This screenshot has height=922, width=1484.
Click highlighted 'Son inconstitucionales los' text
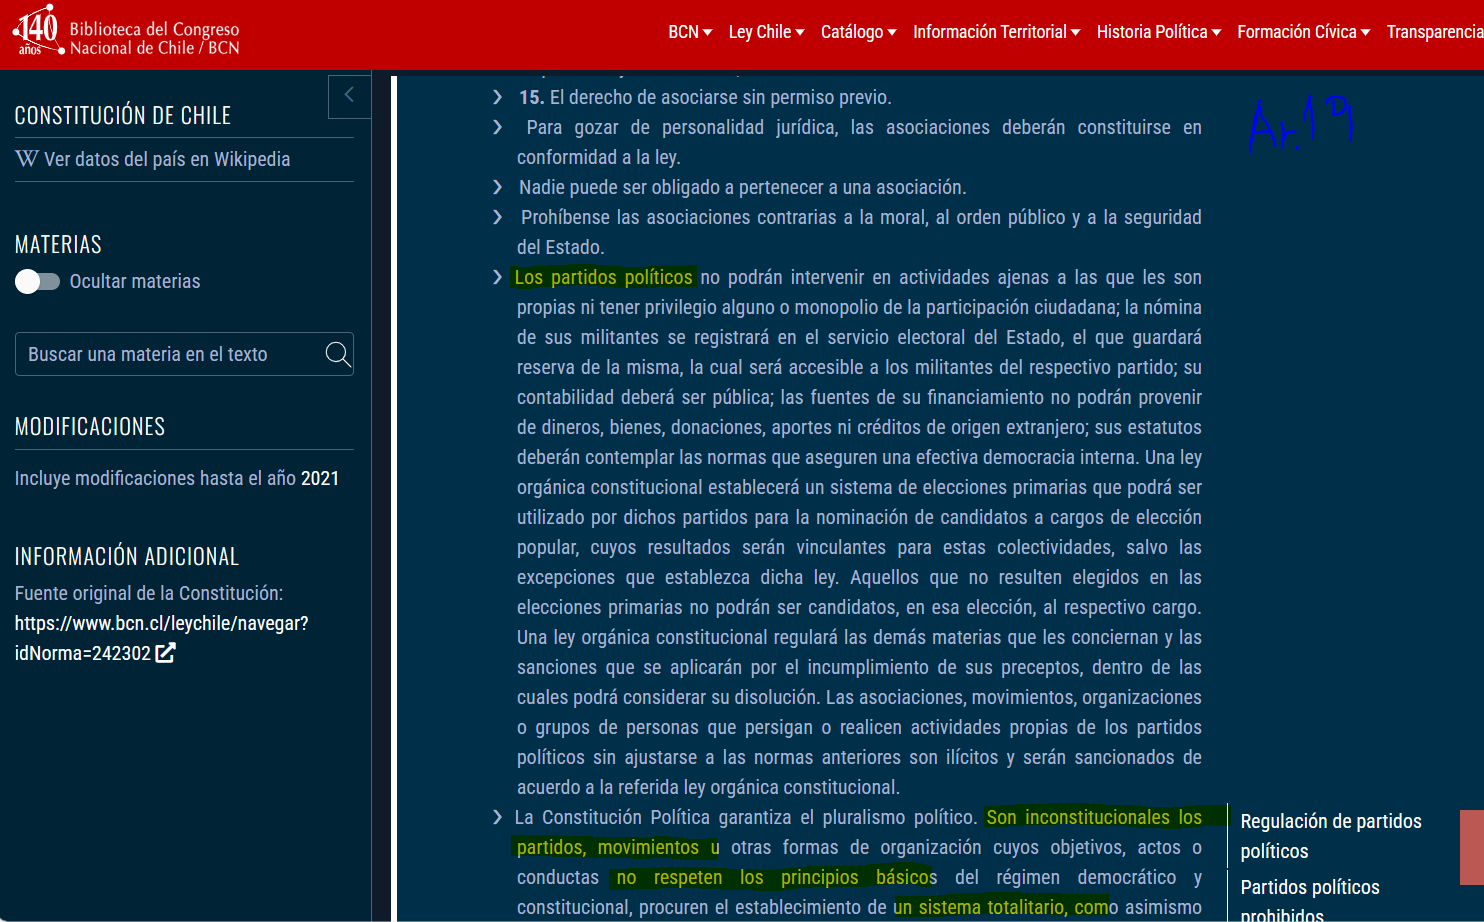point(1094,817)
